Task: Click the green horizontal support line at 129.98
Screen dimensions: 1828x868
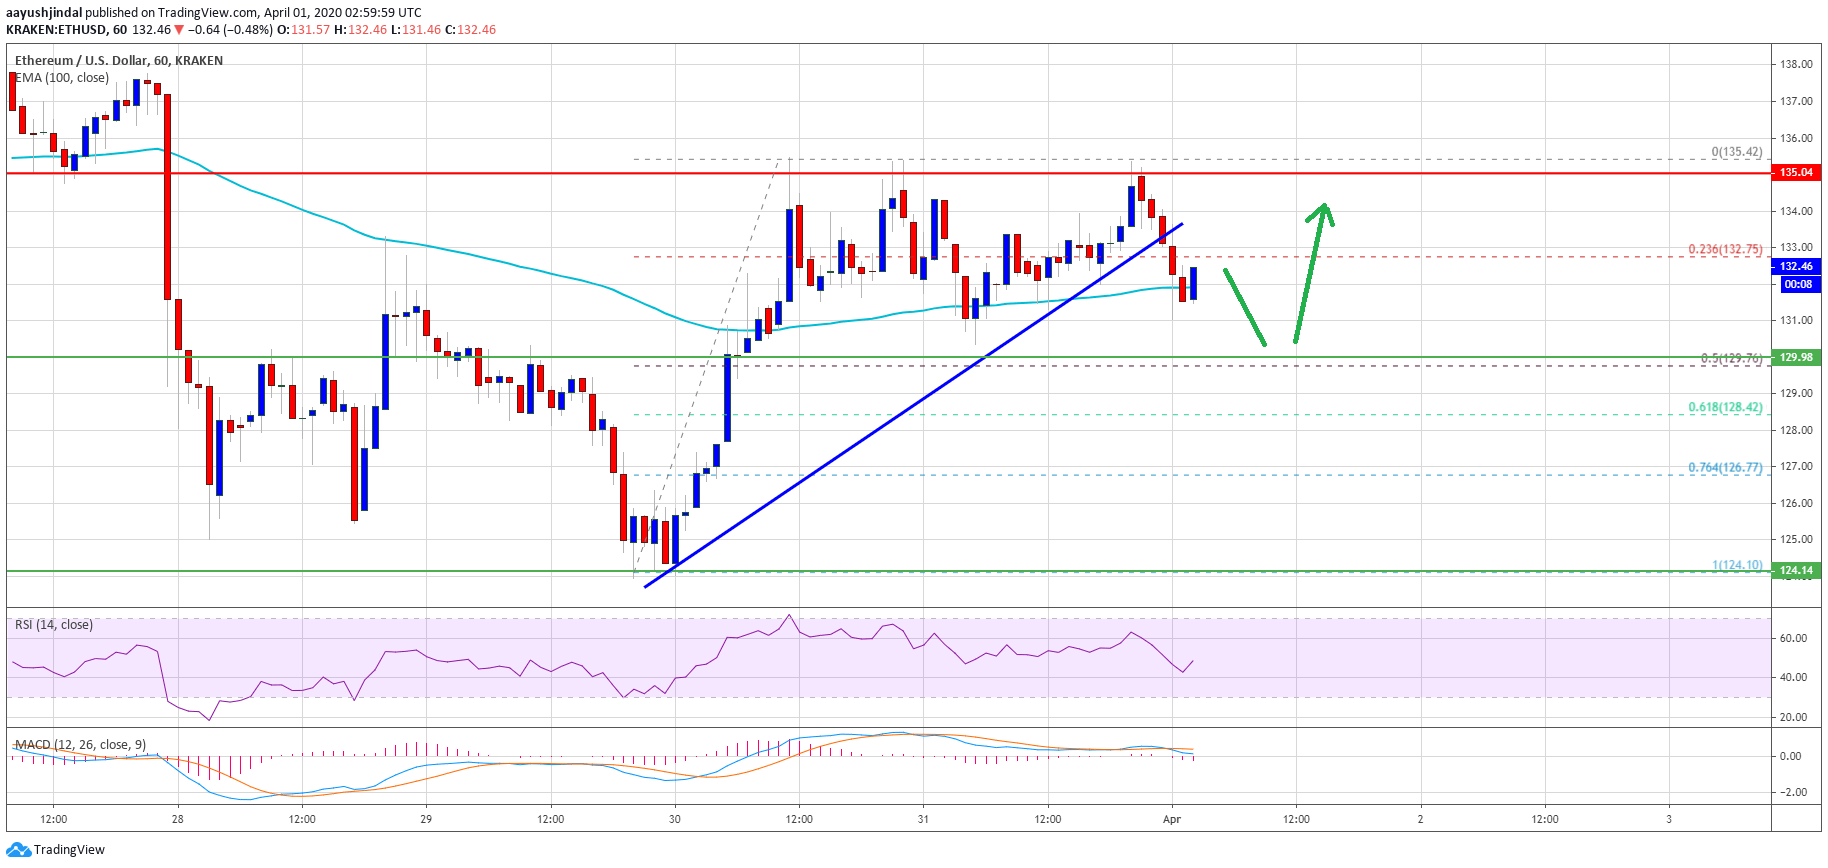Action: 888,357
